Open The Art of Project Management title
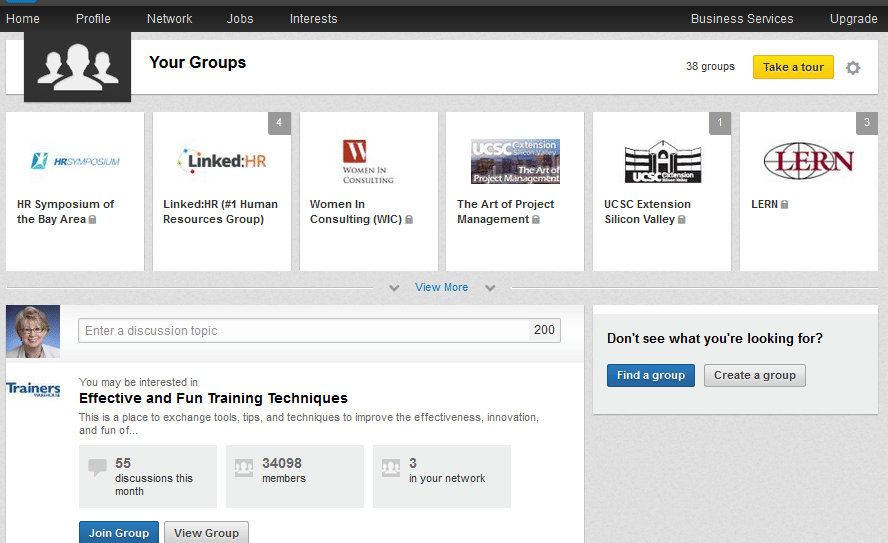The height and width of the screenshot is (543, 888). [x=505, y=212]
